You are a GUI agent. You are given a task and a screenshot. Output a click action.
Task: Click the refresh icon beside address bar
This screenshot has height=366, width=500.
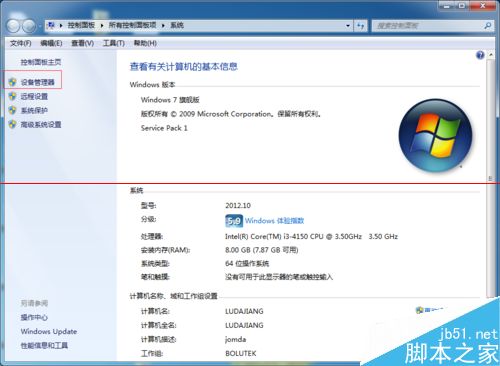(x=360, y=26)
